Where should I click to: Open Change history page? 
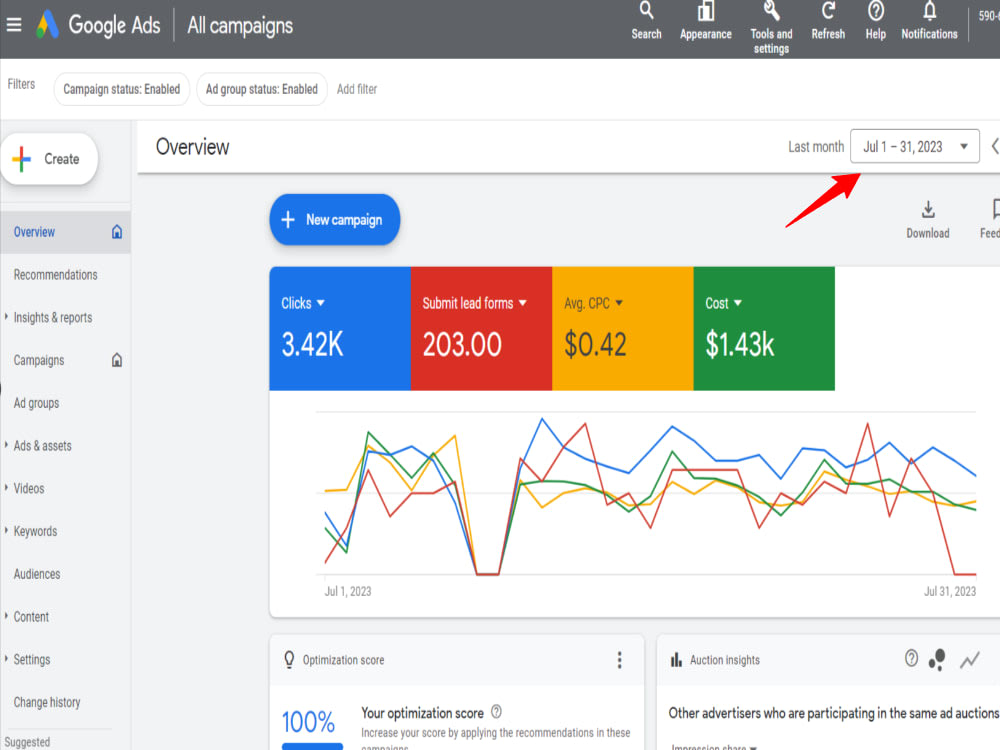47,702
